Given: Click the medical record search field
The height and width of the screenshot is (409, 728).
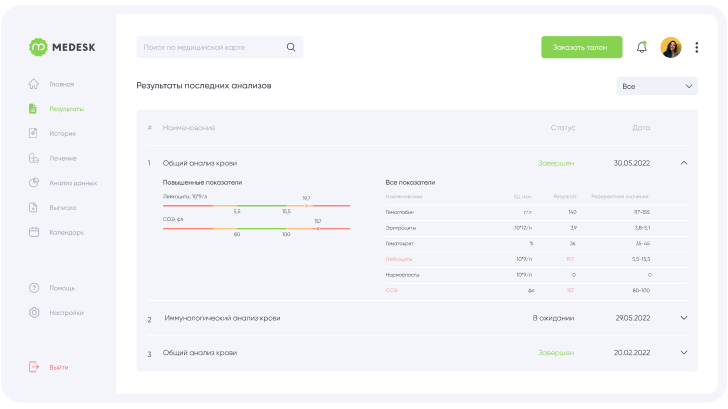Looking at the screenshot, I should click(220, 47).
